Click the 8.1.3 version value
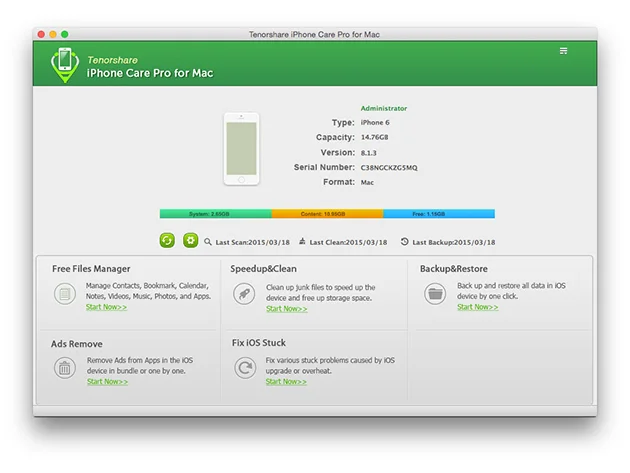Image resolution: width=630 pixels, height=473 pixels. [x=368, y=153]
